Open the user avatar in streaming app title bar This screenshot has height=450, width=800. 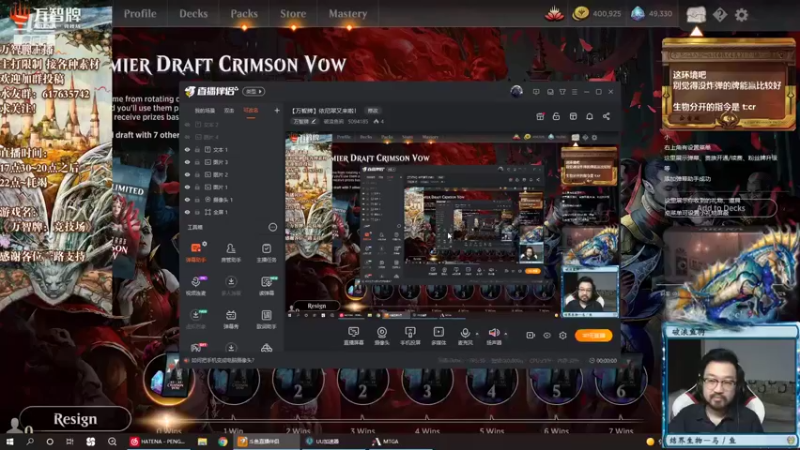(x=516, y=91)
